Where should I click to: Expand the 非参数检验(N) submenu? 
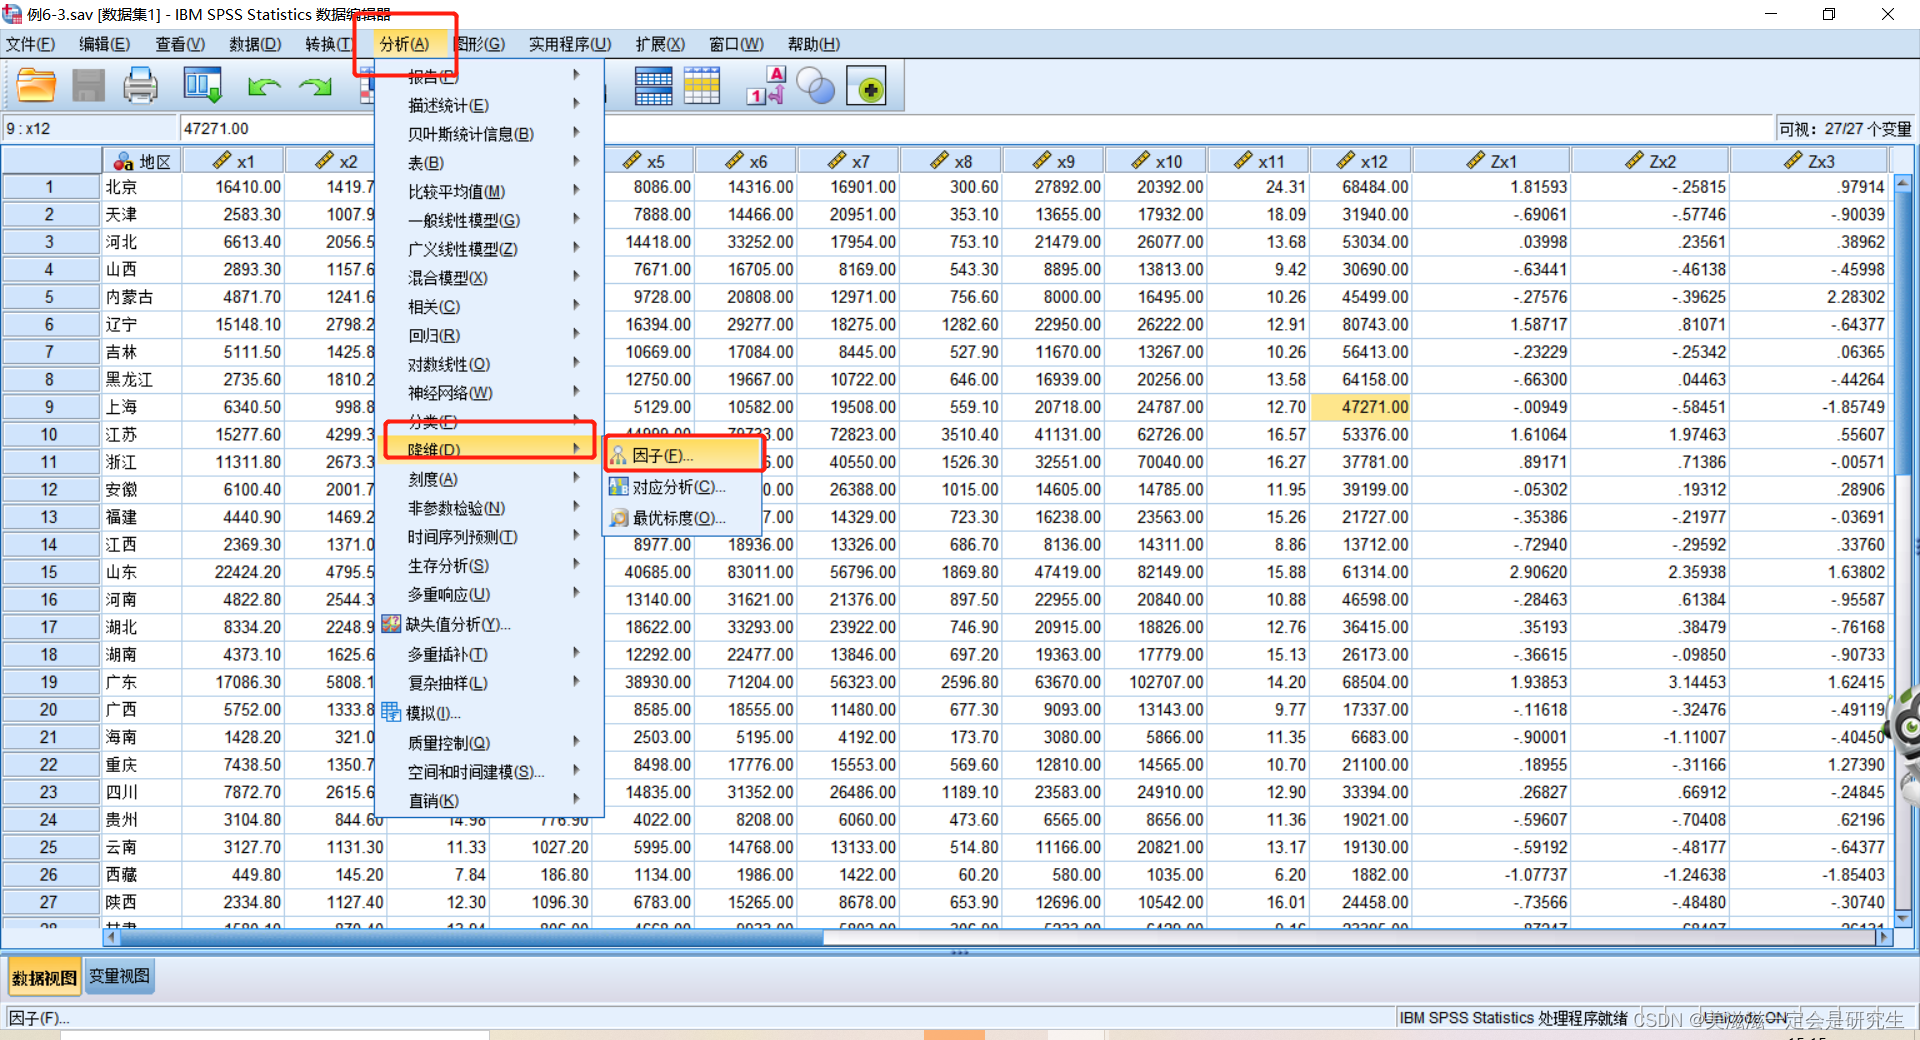tap(489, 508)
